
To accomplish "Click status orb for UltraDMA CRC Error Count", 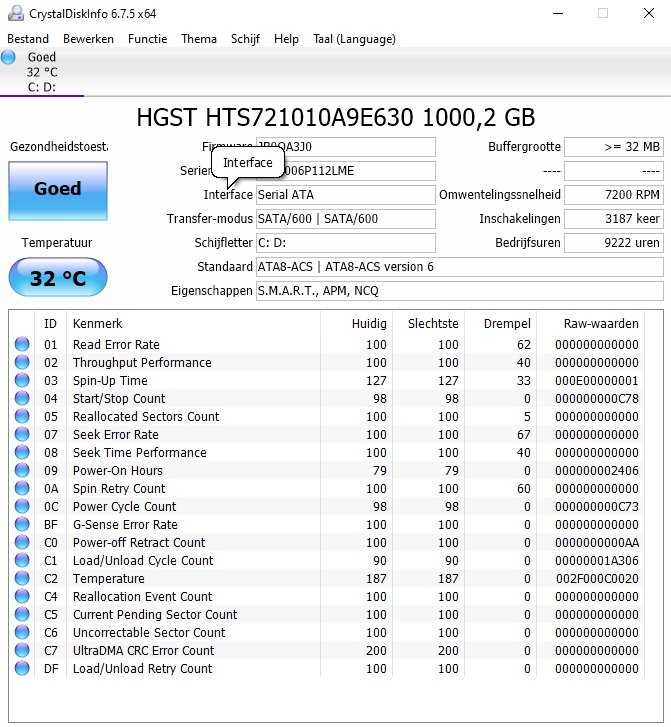I will click(x=22, y=650).
